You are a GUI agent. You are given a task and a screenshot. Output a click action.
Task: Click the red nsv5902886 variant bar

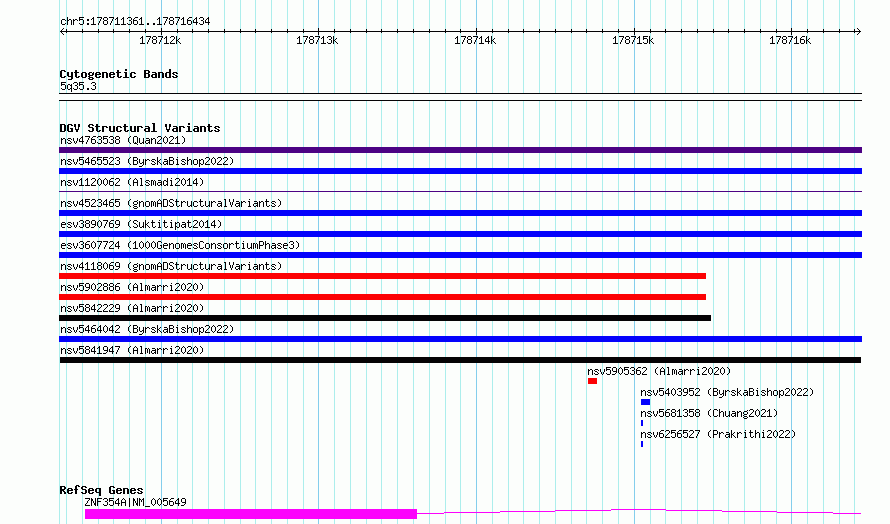click(383, 297)
